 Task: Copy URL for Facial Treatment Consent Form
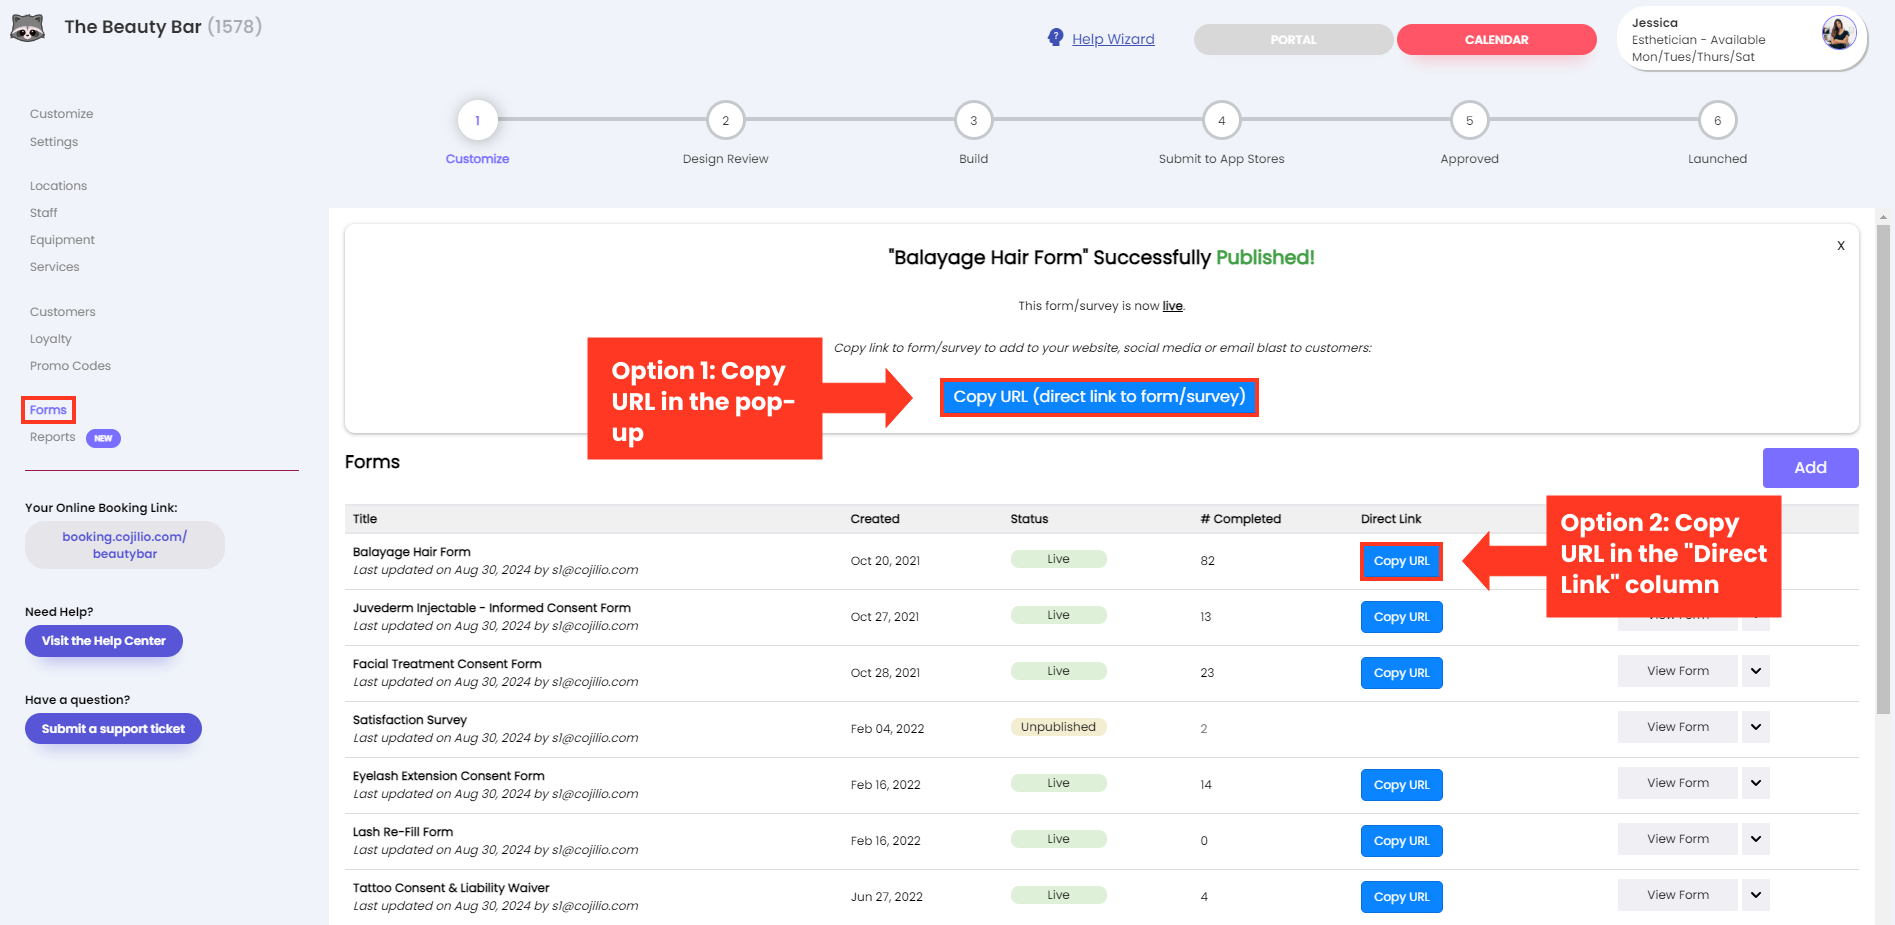1401,673
